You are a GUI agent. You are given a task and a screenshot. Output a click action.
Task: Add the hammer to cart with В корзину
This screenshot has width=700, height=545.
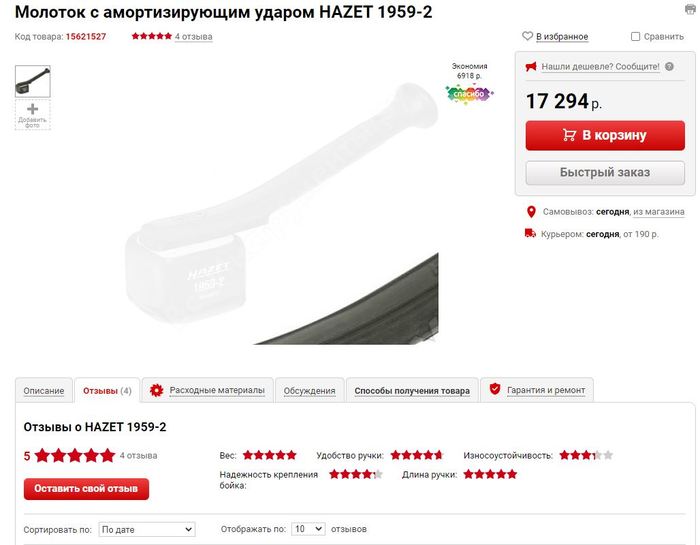(605, 135)
